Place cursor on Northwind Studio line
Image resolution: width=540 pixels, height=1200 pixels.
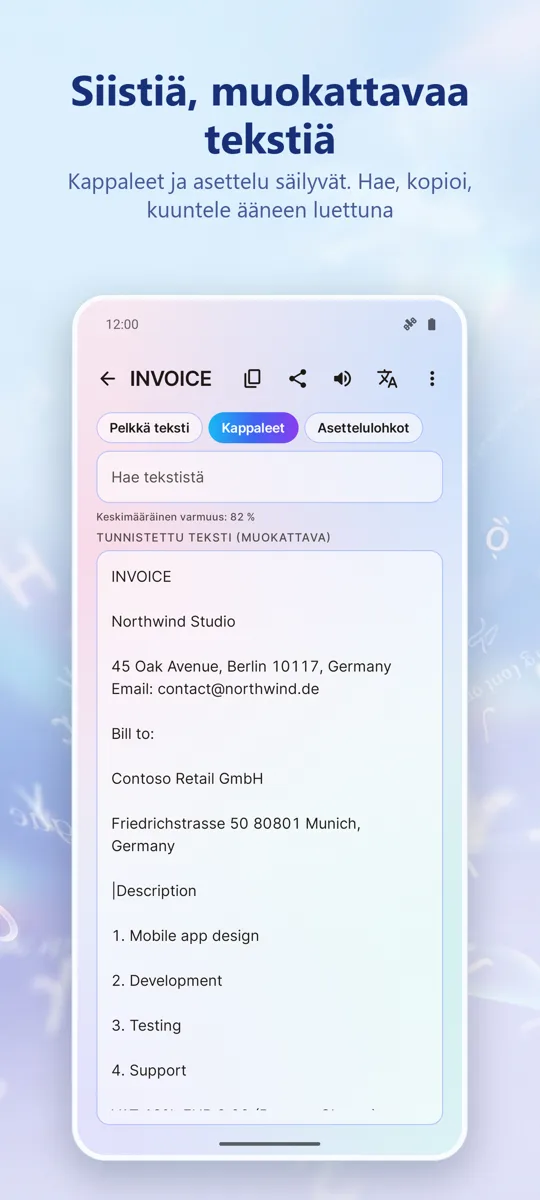pos(173,621)
